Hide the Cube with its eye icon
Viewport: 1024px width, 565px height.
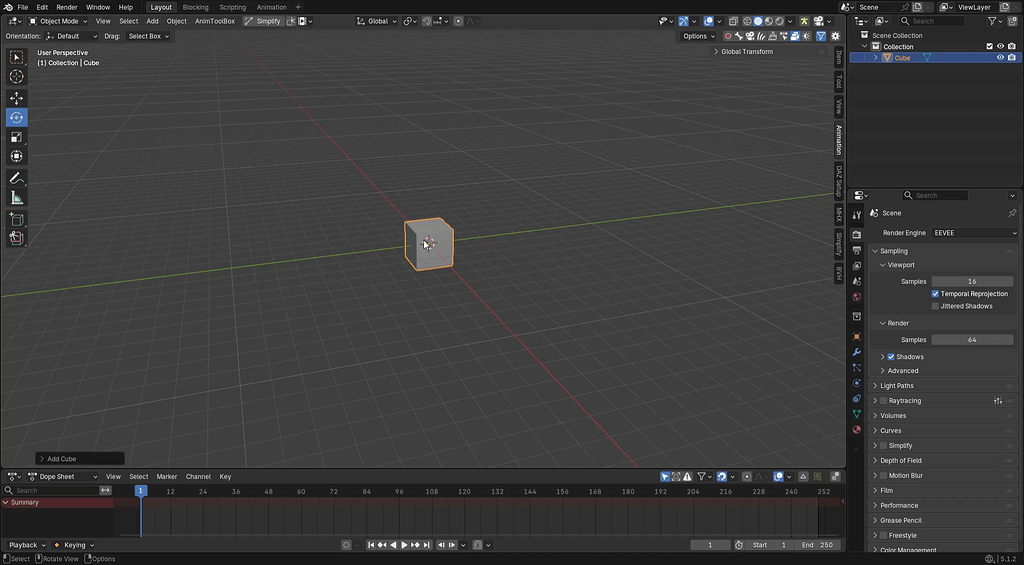click(1000, 57)
